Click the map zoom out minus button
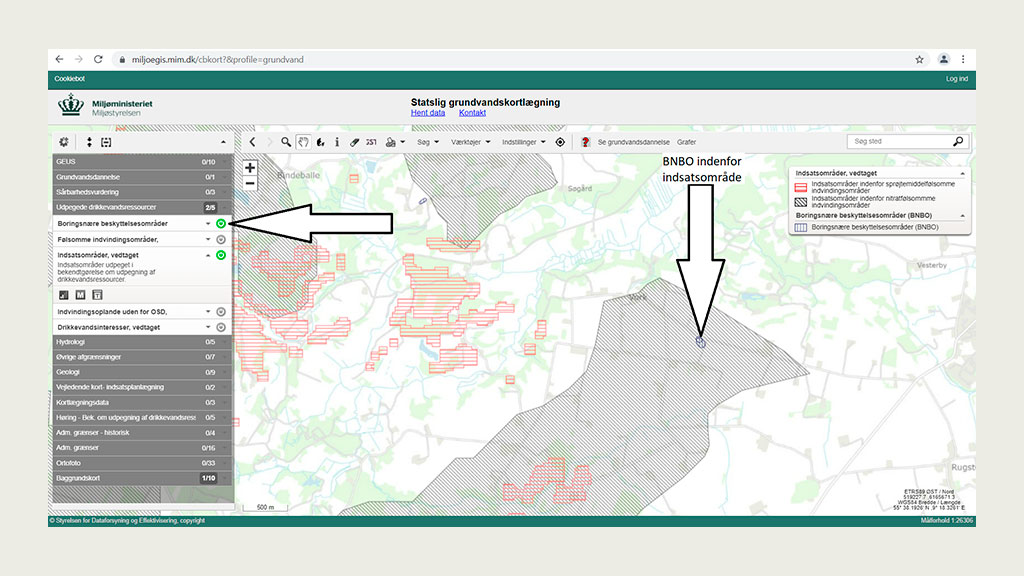Viewport: 1024px width, 576px height. point(250,183)
